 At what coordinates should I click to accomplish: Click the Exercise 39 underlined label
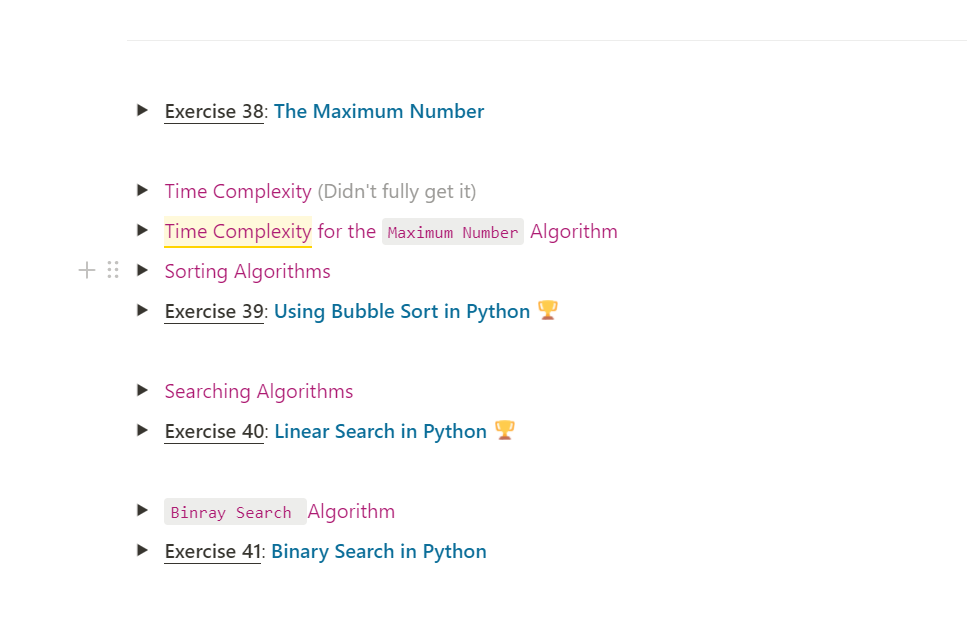pos(213,311)
